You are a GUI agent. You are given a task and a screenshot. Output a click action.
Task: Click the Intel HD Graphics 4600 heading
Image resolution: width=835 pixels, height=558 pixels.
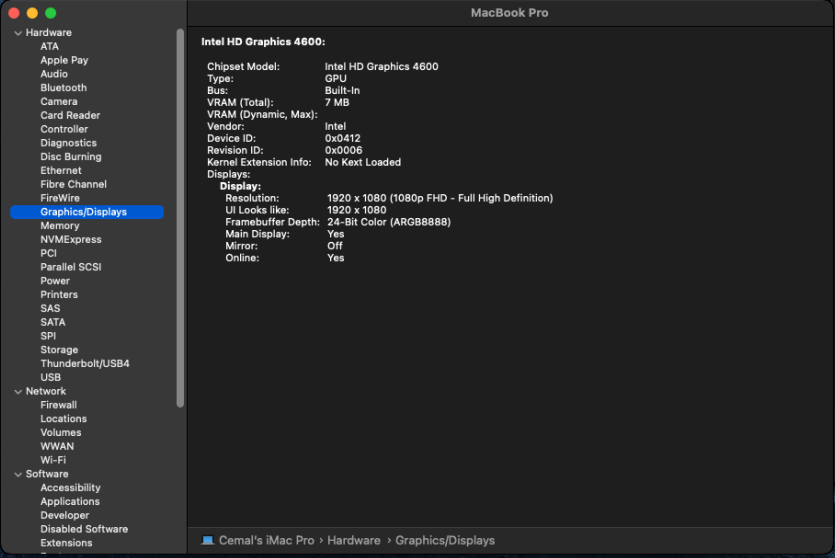click(x=263, y=42)
